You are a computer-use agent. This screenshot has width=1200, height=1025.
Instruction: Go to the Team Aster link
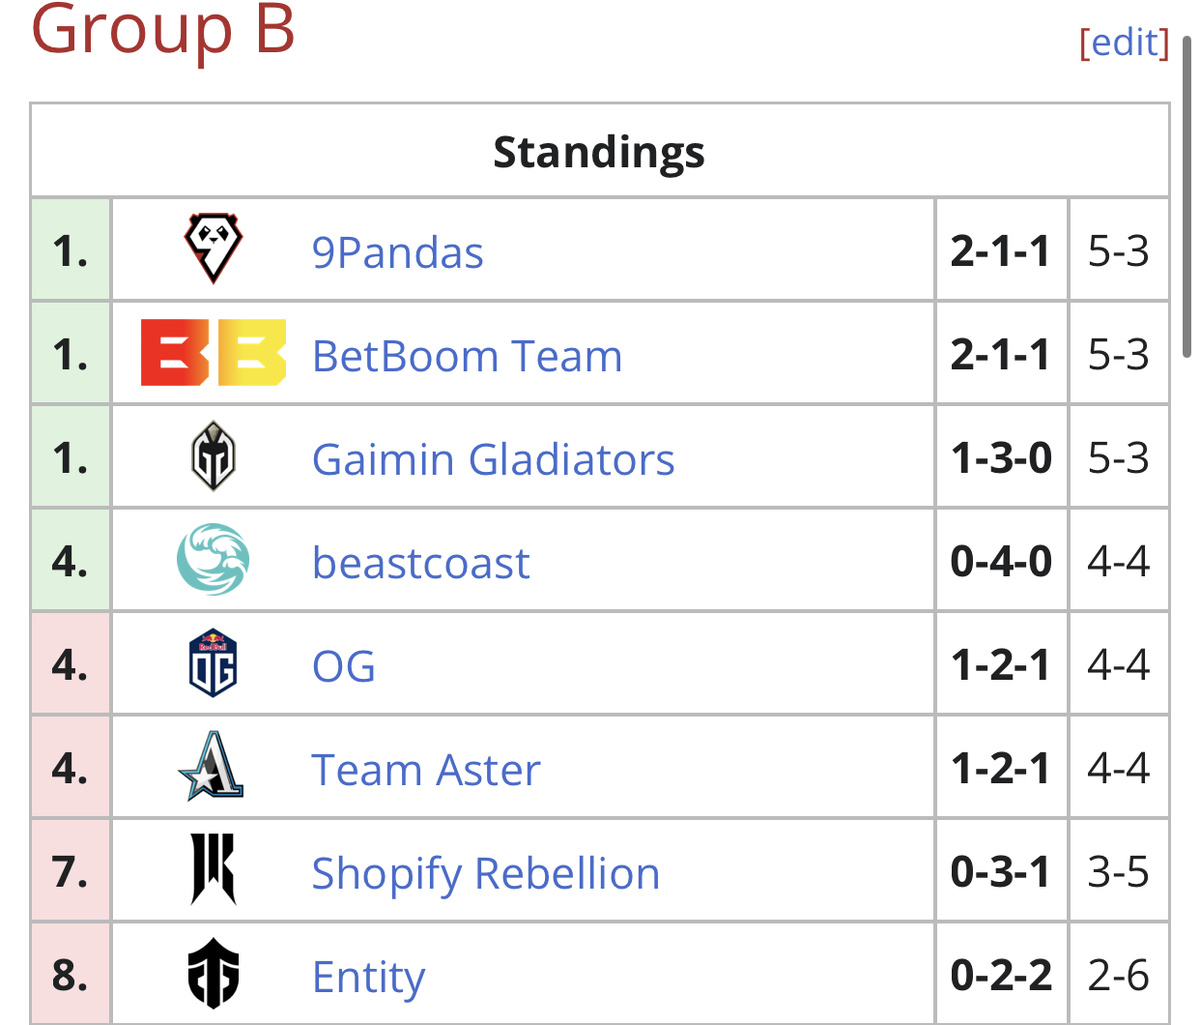pyautogui.click(x=426, y=770)
